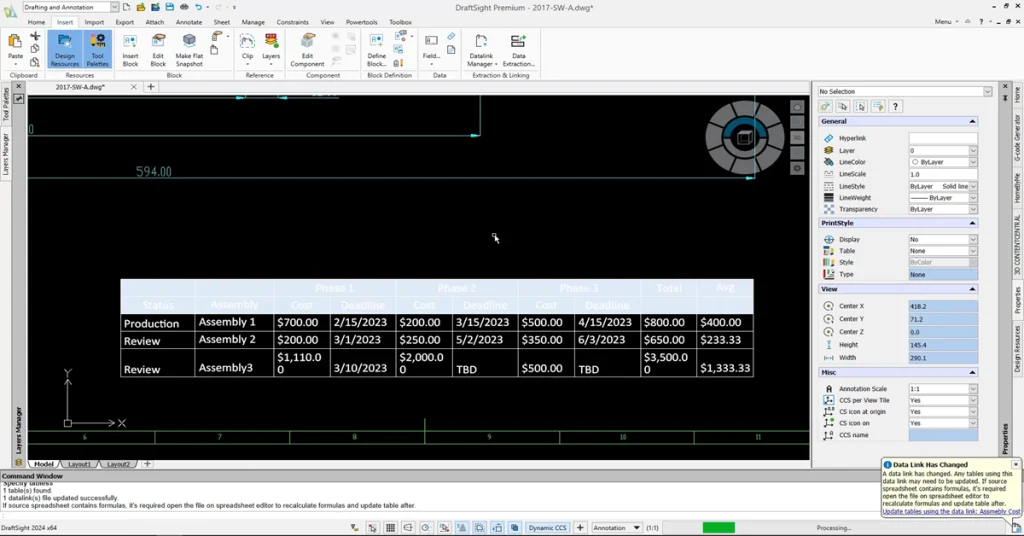Toggle the Snap status bar button
This screenshot has width=1024, height=536.
point(373,528)
